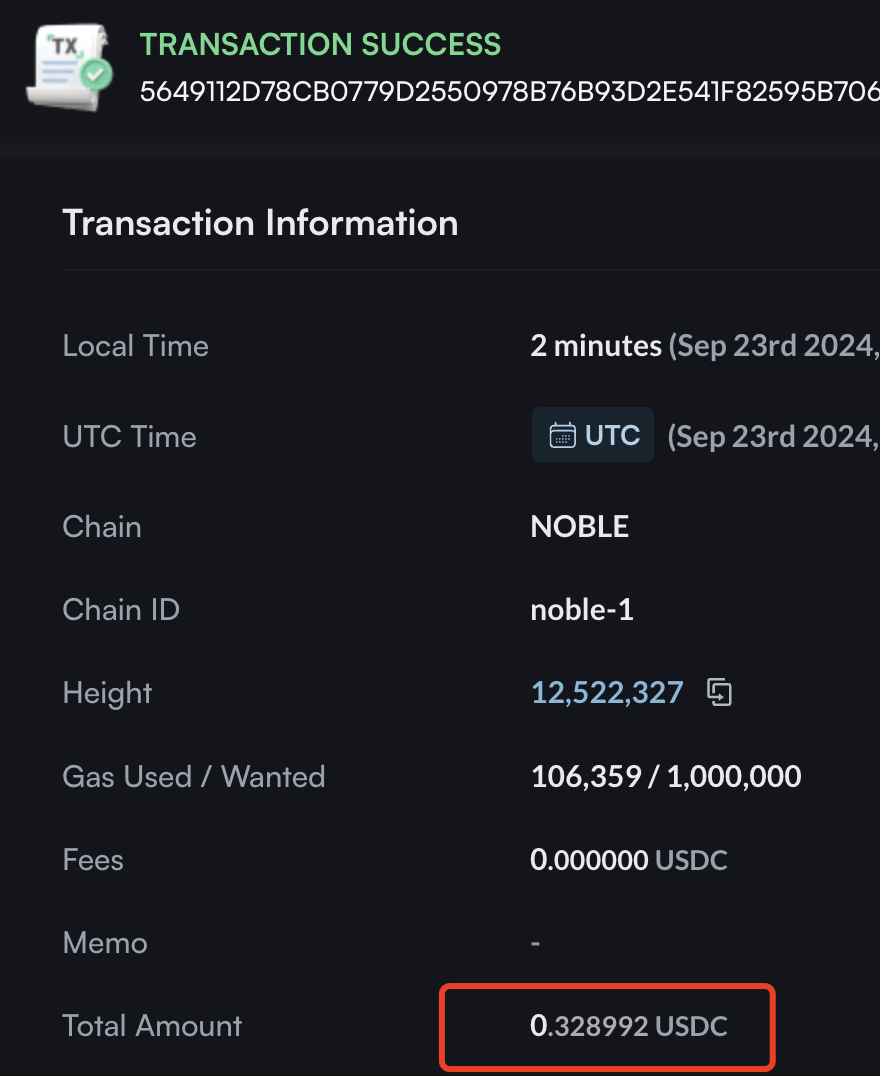Select the transaction hash text

click(509, 91)
